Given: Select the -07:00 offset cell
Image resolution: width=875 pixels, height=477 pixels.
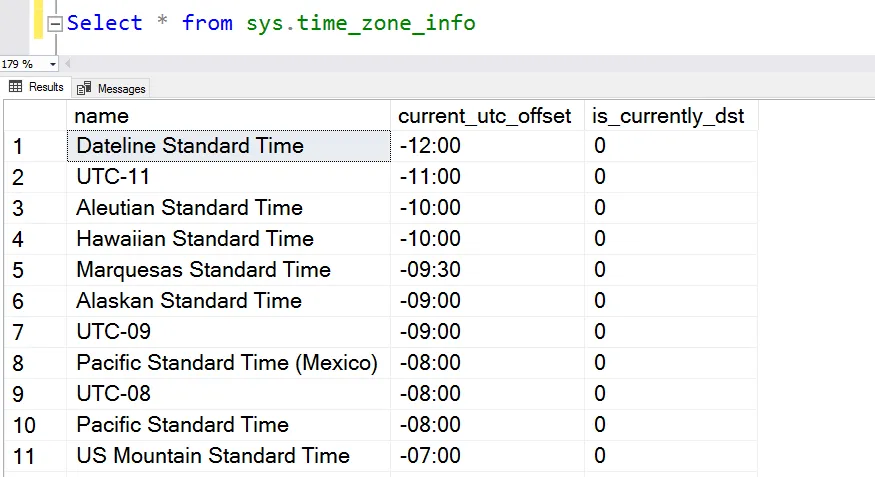Looking at the screenshot, I should click(487, 456).
